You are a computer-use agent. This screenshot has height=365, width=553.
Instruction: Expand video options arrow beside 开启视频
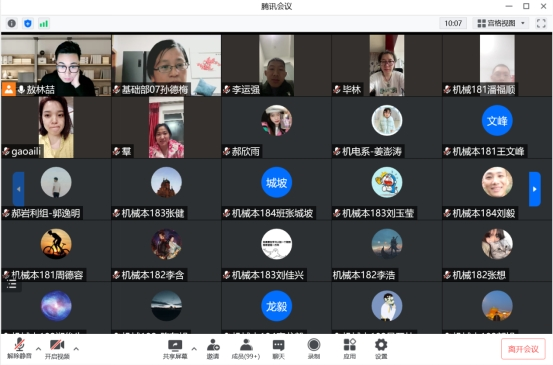(x=76, y=349)
